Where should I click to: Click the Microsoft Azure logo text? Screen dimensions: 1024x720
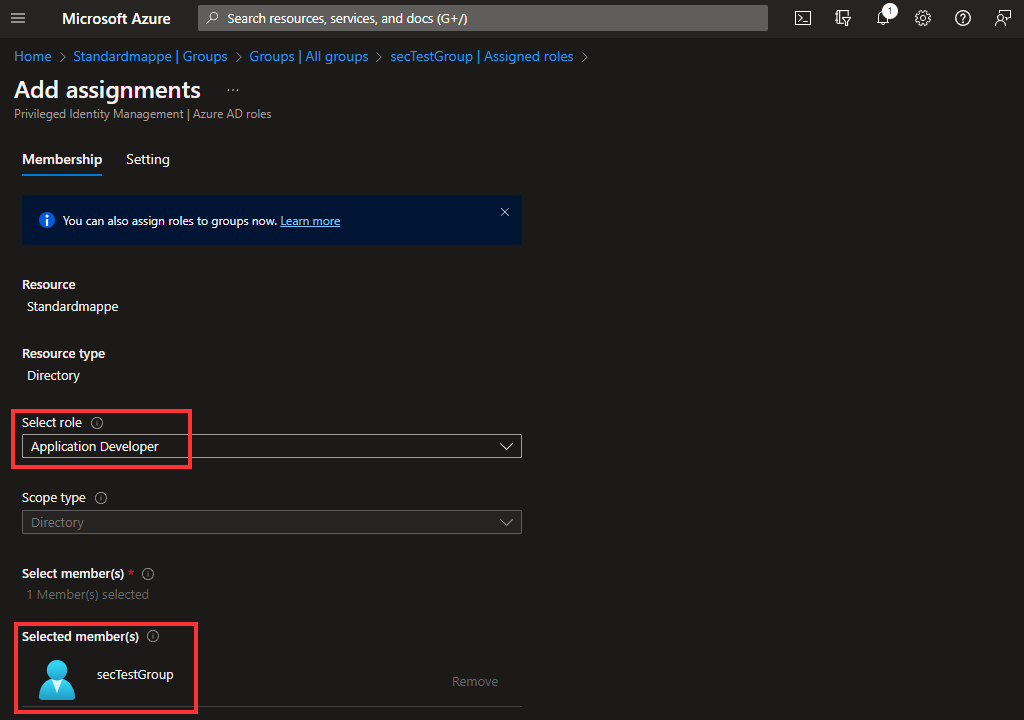click(x=116, y=18)
